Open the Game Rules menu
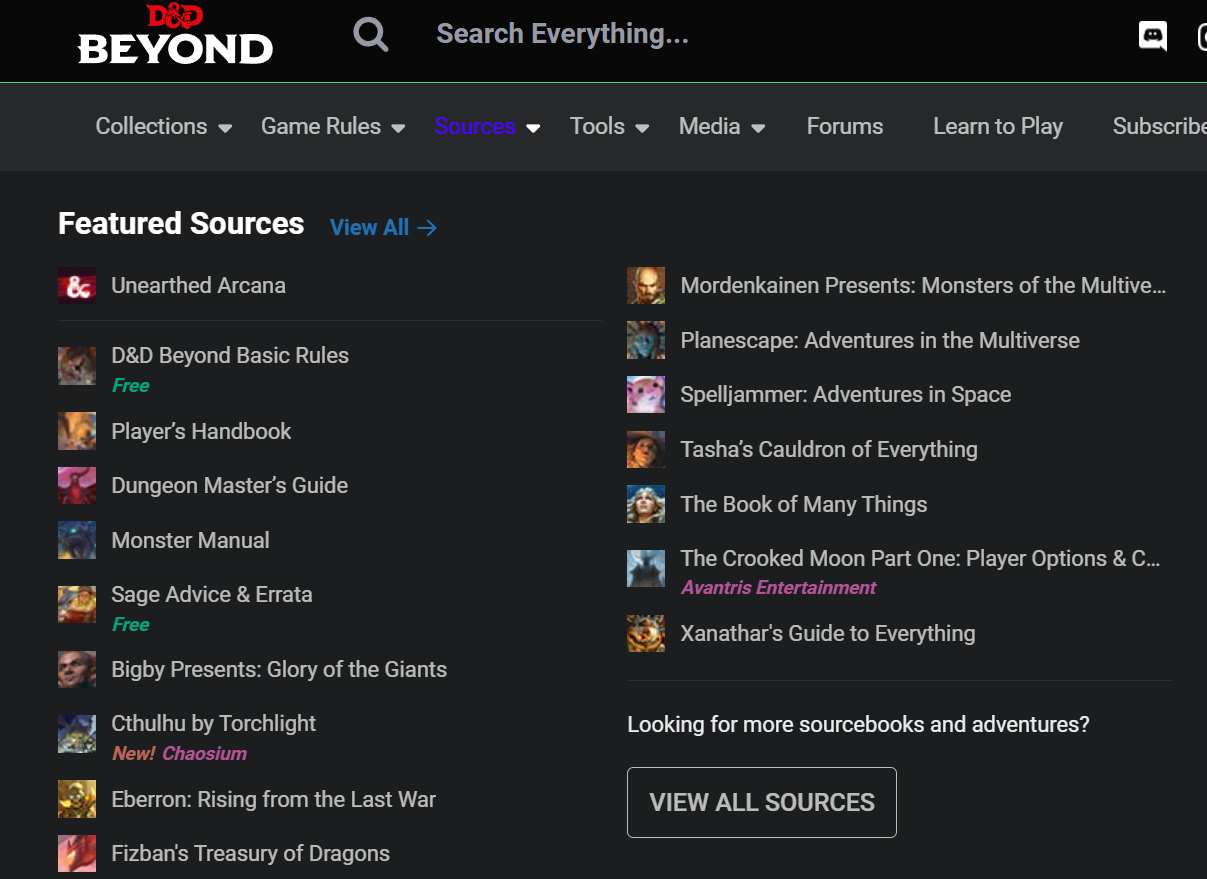Screen dimensions: 1207x879 coord(321,126)
